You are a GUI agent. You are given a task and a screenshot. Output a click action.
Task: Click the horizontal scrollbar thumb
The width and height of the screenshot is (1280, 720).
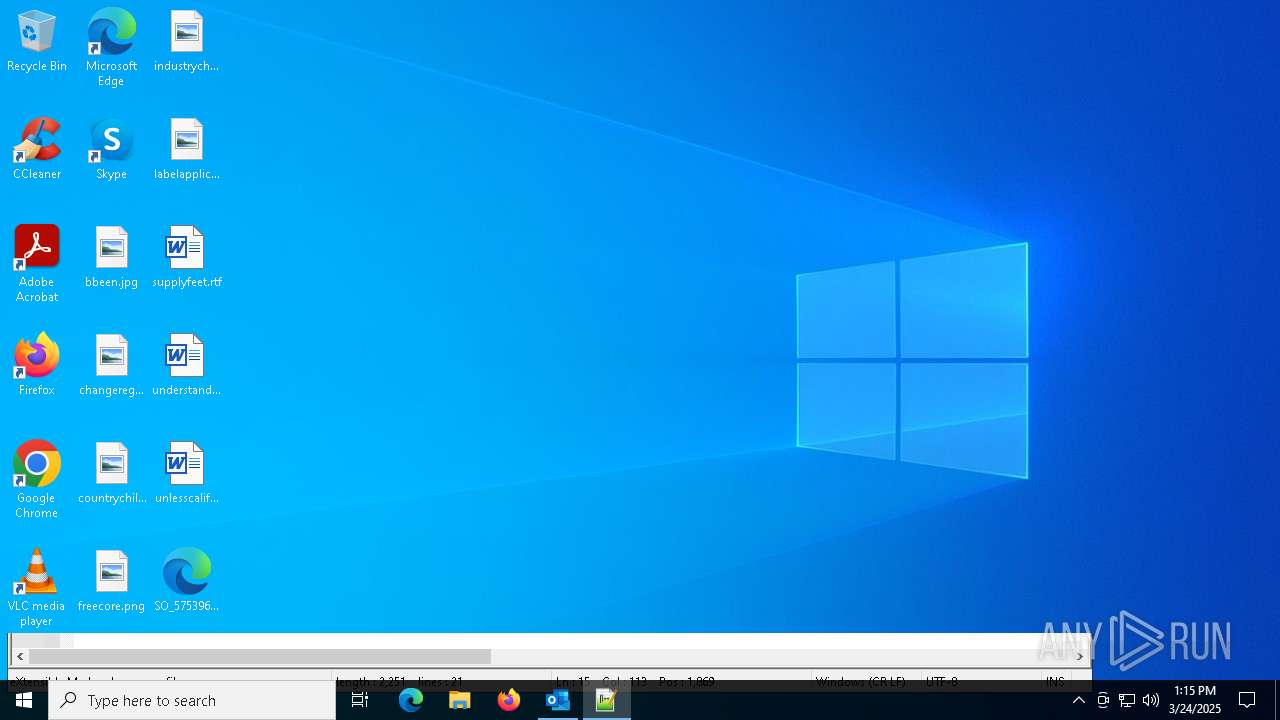click(x=260, y=657)
